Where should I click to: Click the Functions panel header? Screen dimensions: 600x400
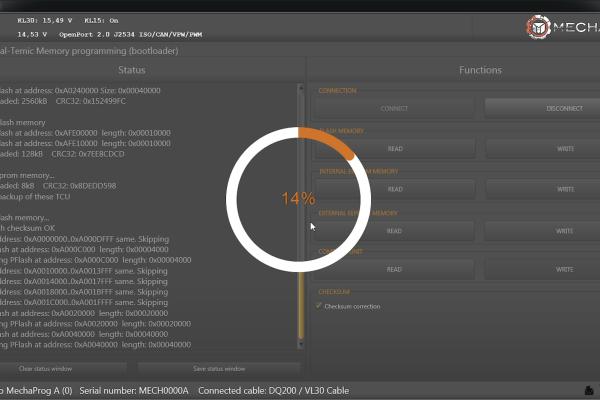tap(480, 70)
